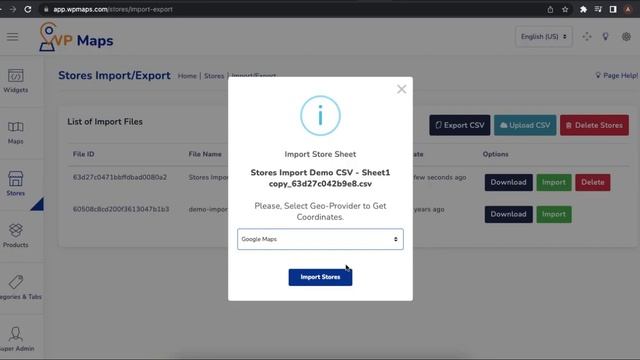Click the WP Maps logo
640x360 pixels.
click(x=76, y=37)
